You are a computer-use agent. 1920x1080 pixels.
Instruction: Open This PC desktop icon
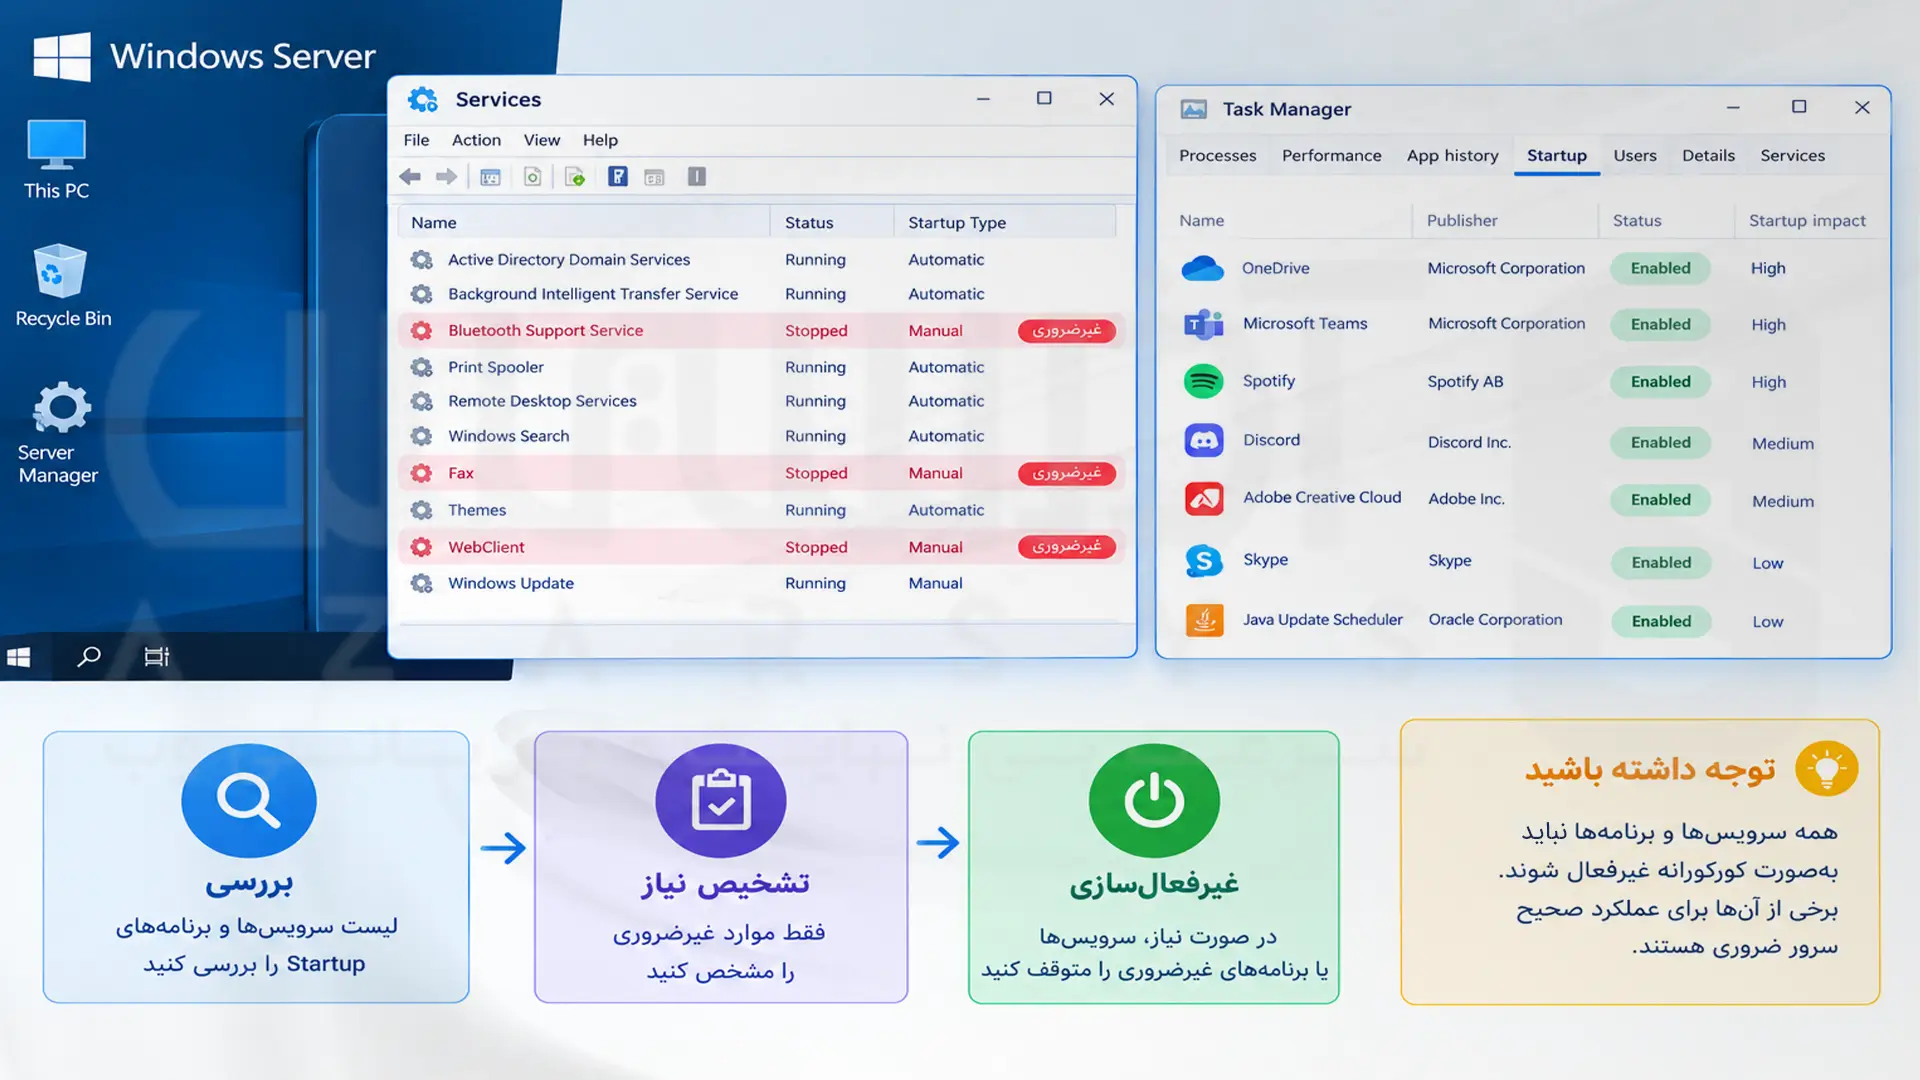56,160
